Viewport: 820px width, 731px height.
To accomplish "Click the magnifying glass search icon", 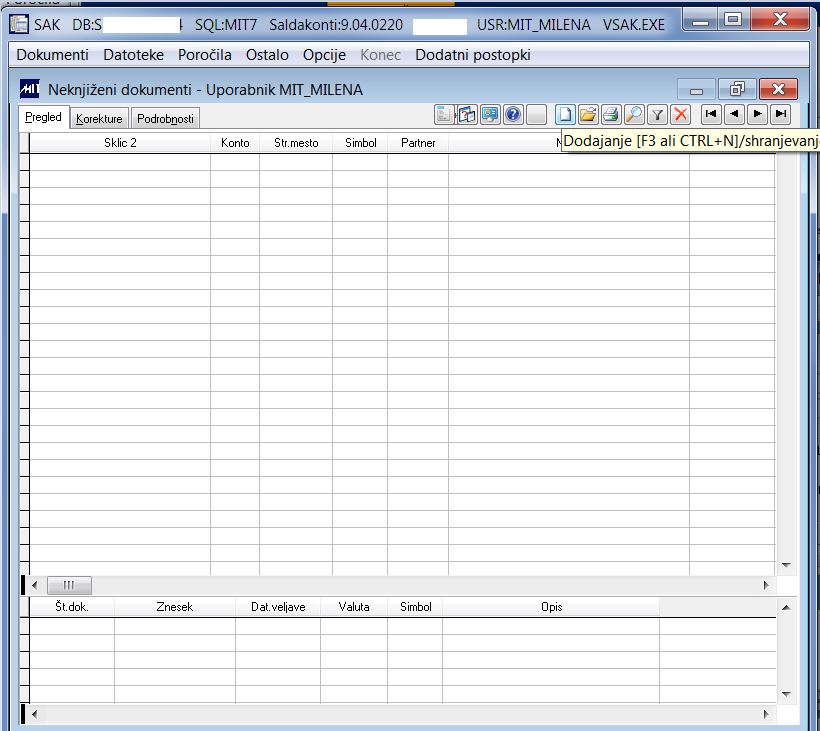I will pos(634,115).
